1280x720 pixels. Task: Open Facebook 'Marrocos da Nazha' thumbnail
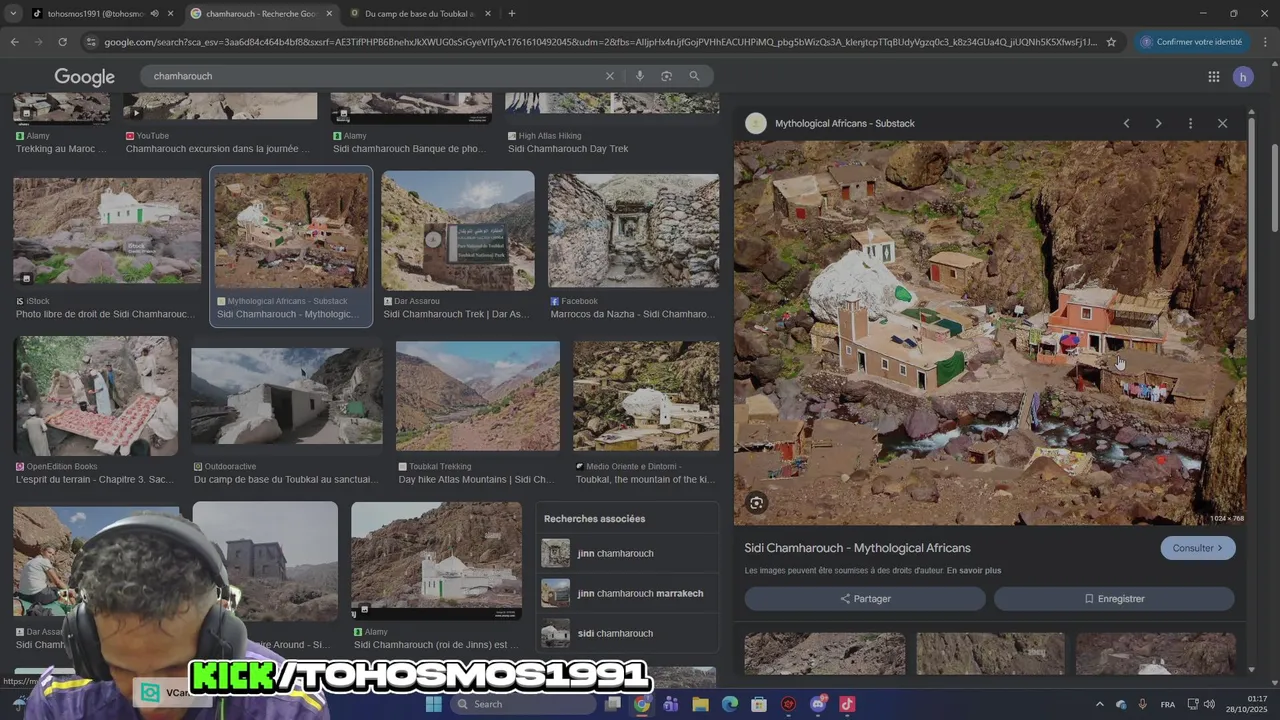(x=633, y=231)
